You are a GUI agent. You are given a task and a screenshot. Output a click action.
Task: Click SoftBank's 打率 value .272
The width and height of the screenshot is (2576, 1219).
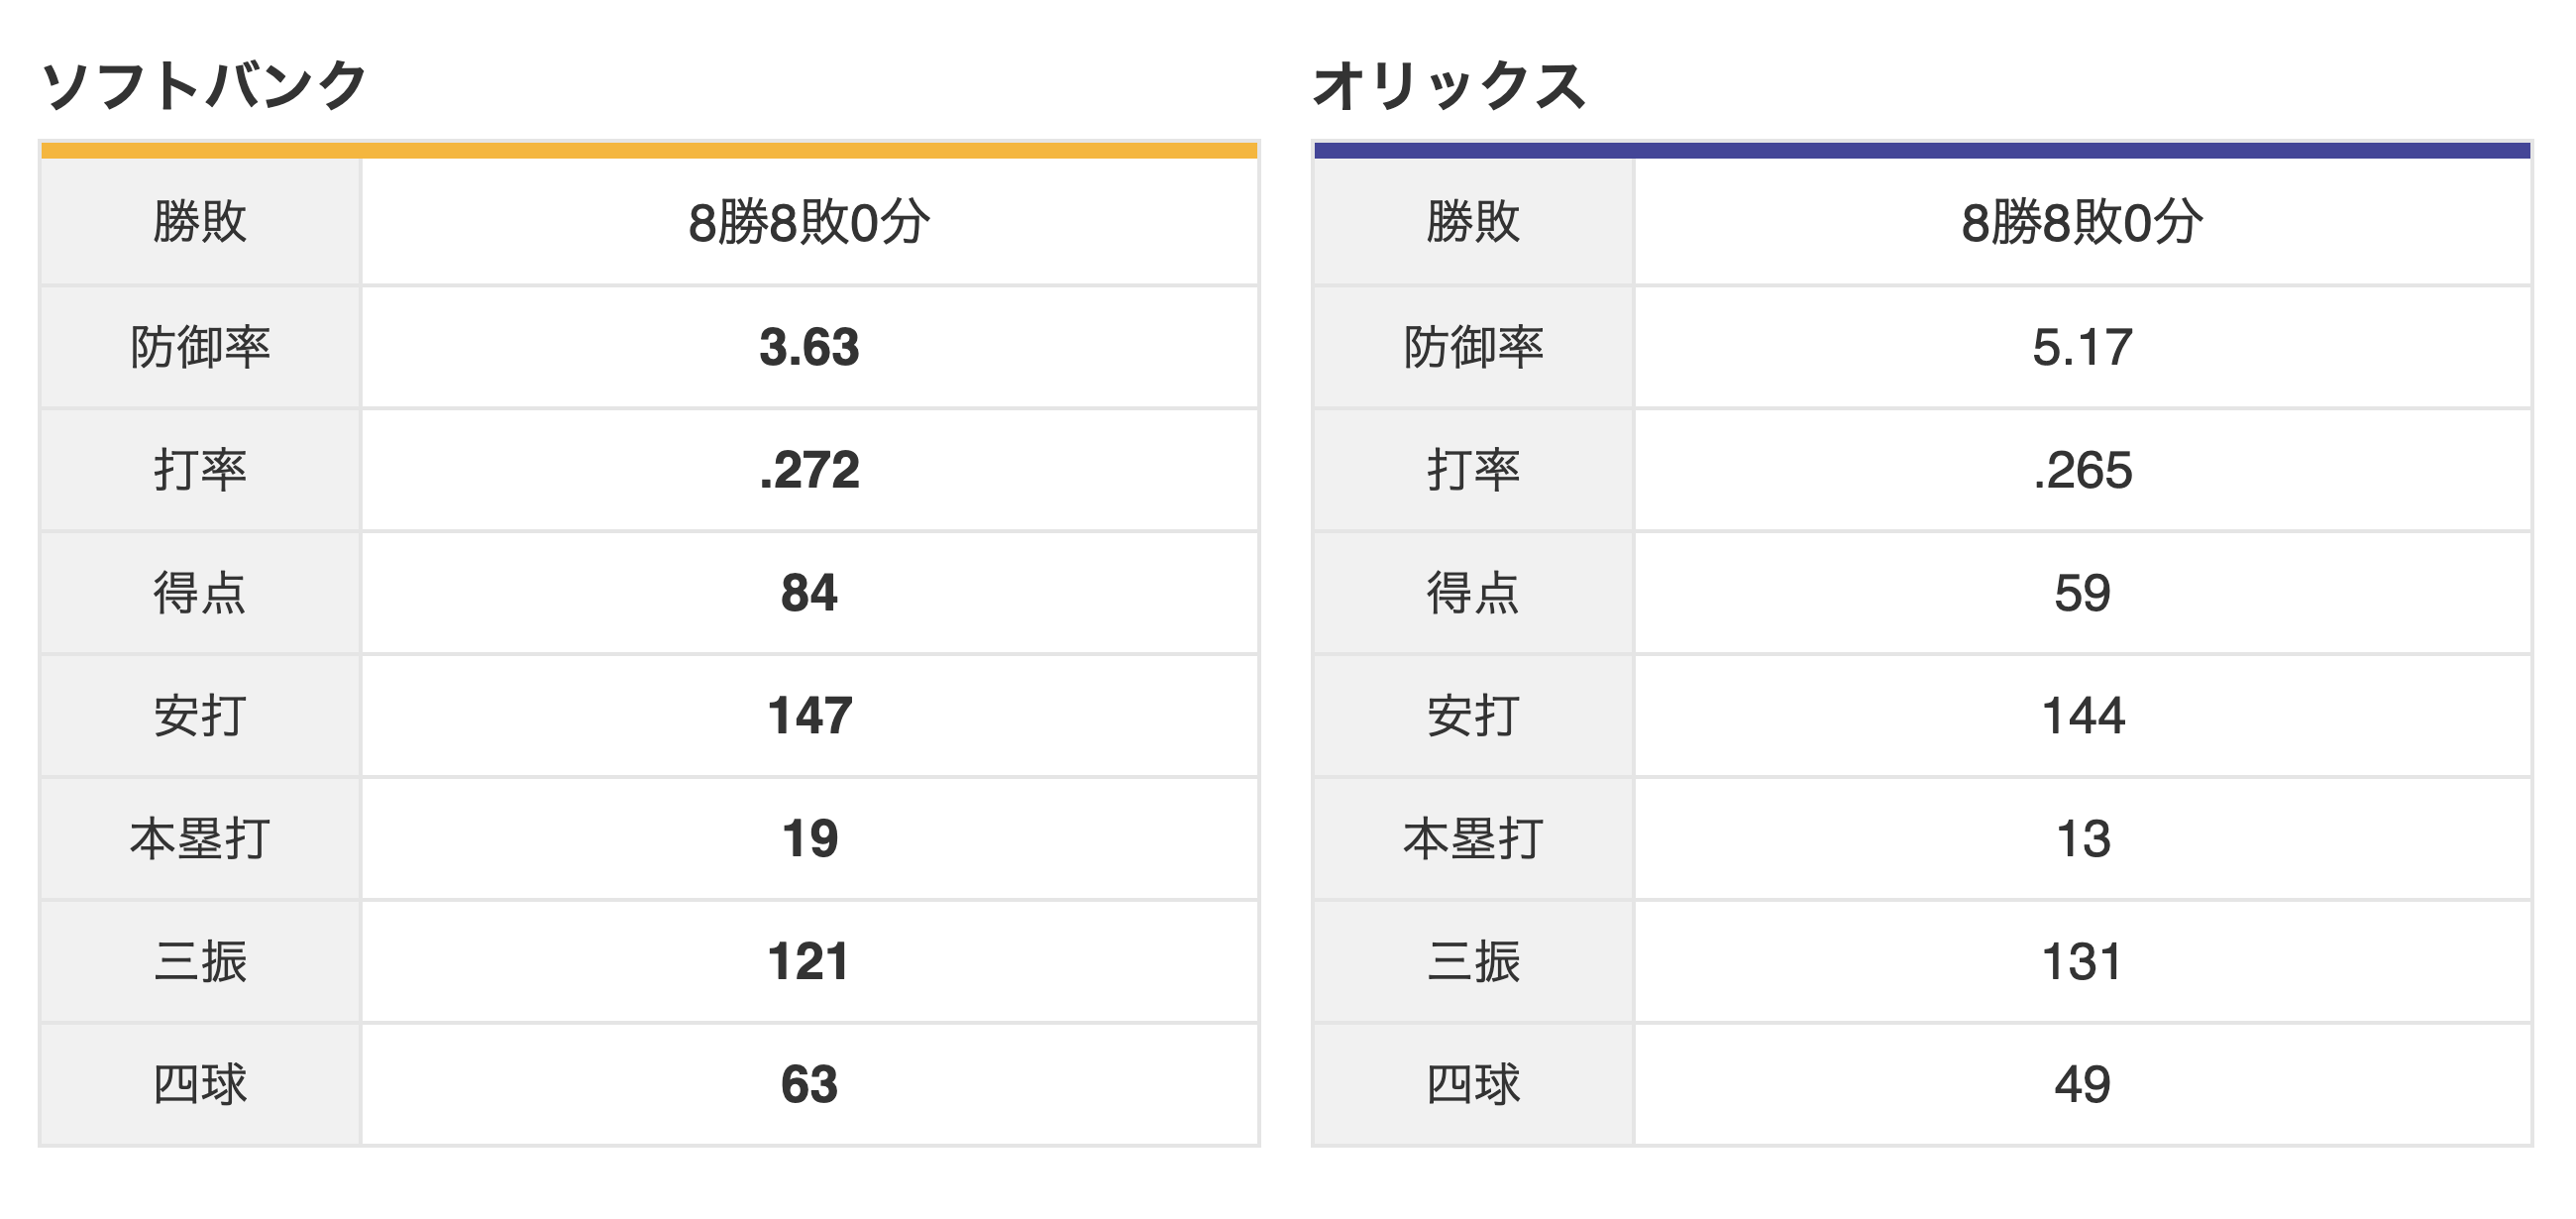809,470
